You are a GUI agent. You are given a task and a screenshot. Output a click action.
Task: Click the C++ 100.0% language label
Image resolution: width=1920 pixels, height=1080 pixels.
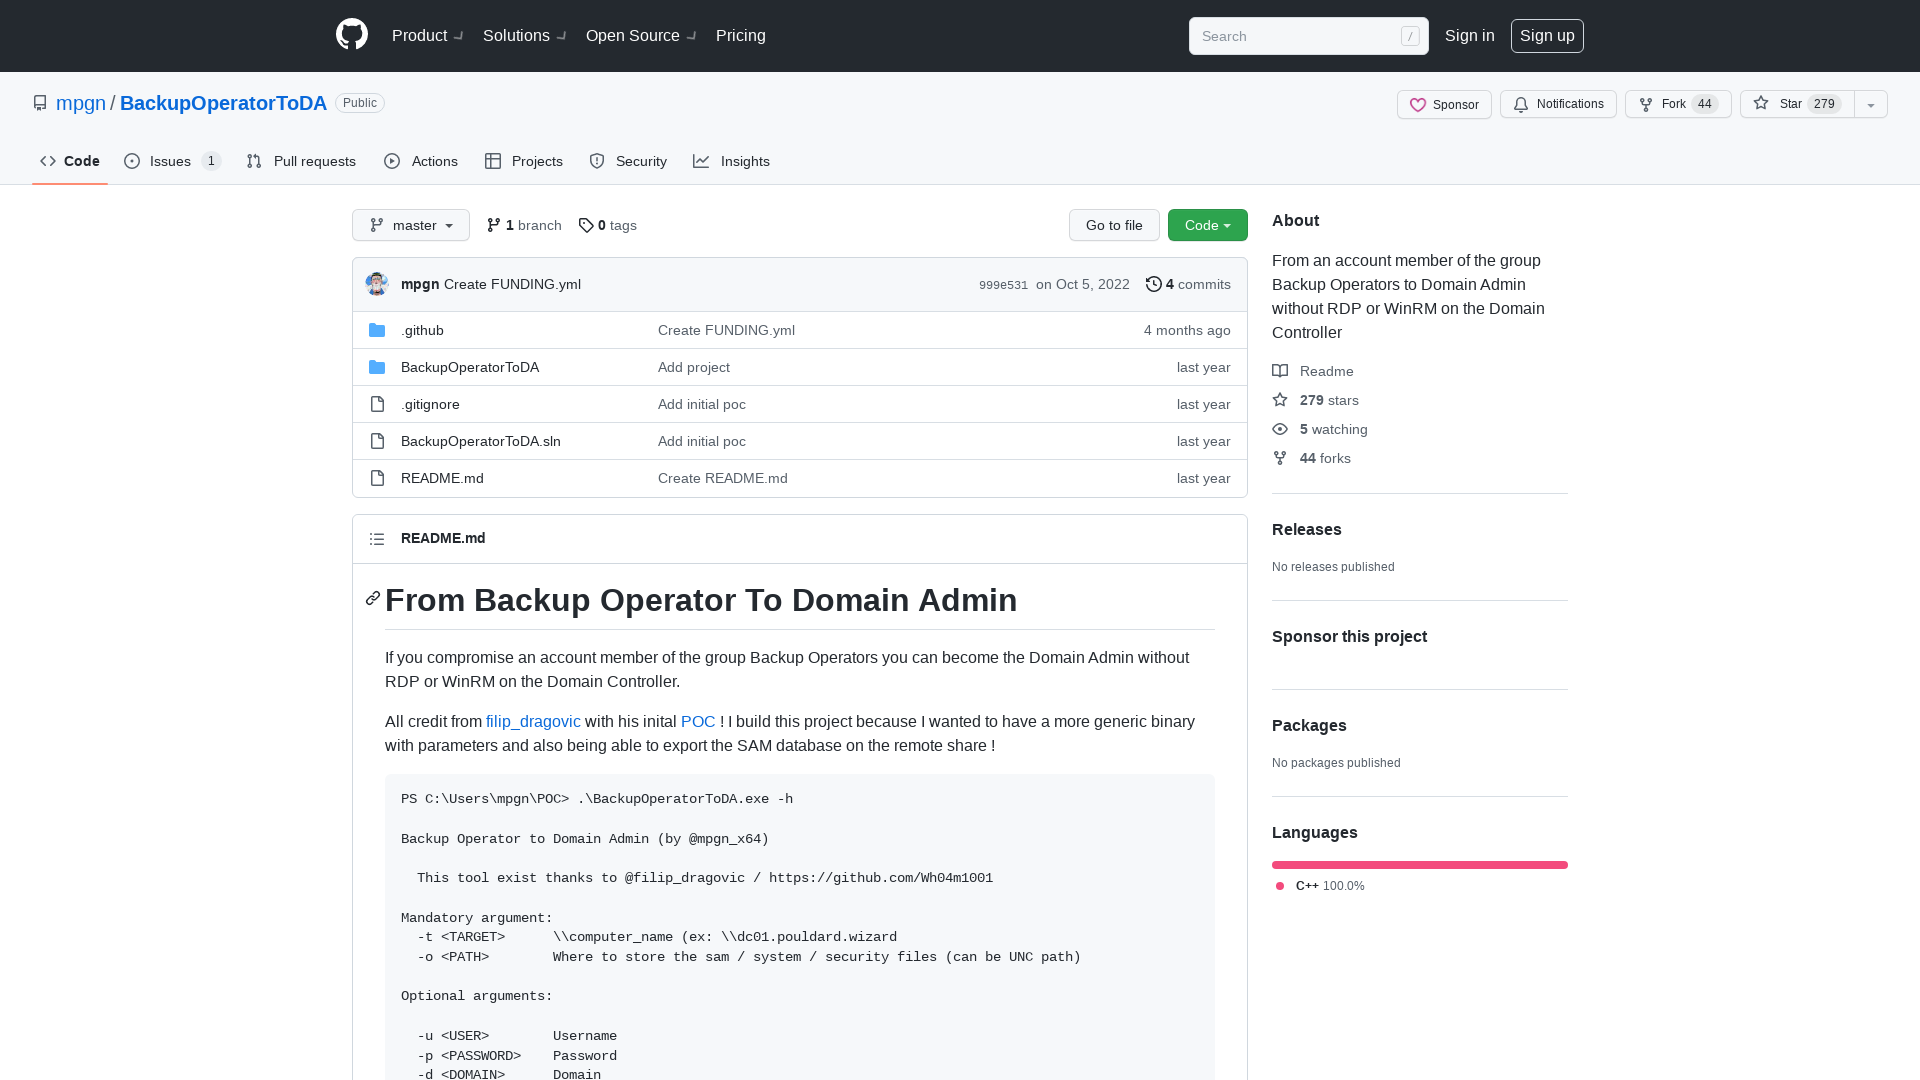coord(1320,886)
